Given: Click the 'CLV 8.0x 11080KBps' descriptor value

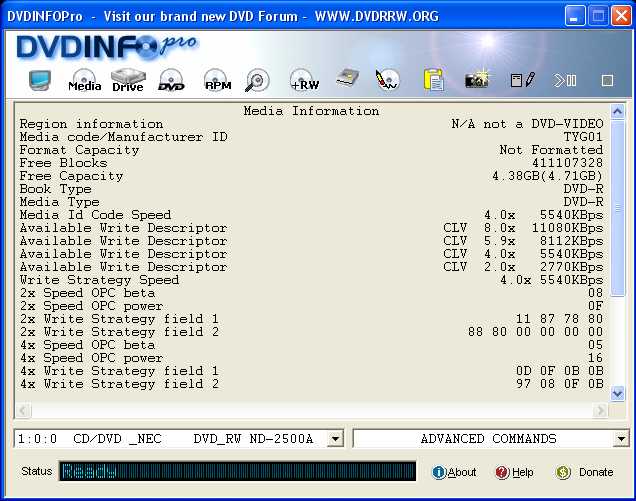Looking at the screenshot, I should pyautogui.click(x=523, y=228).
